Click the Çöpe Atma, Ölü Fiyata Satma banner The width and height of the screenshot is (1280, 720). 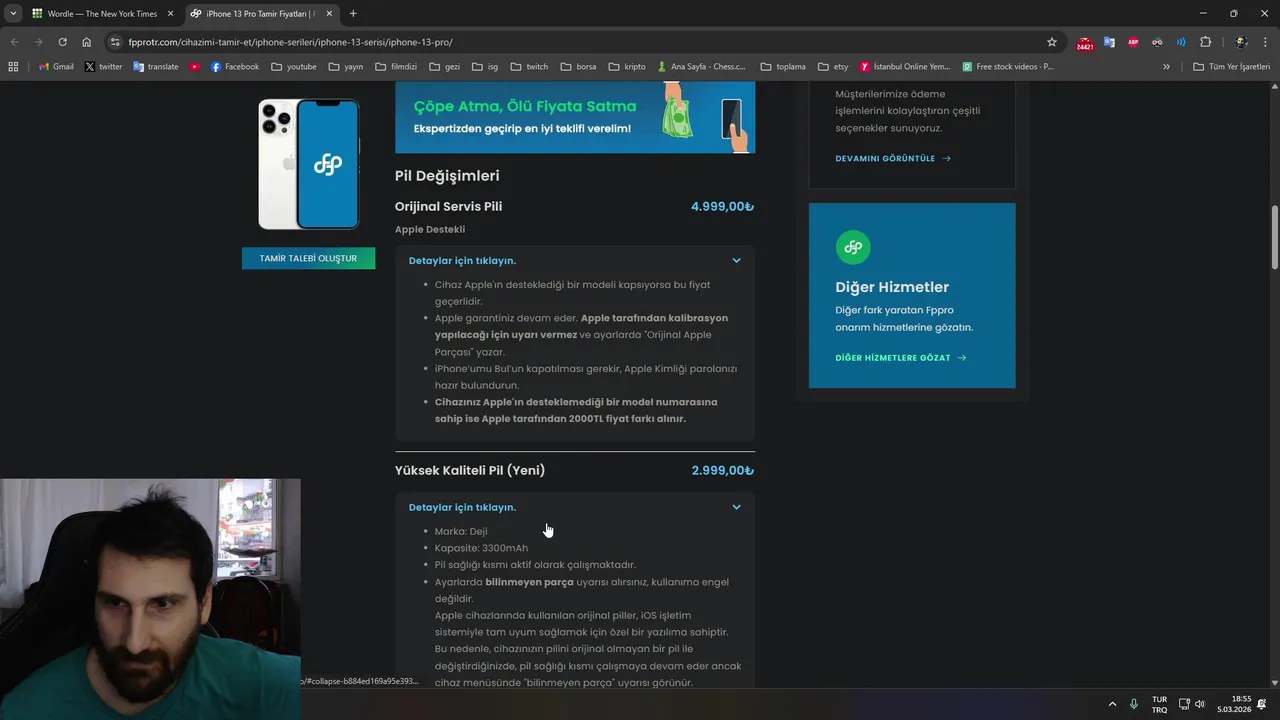click(x=575, y=117)
